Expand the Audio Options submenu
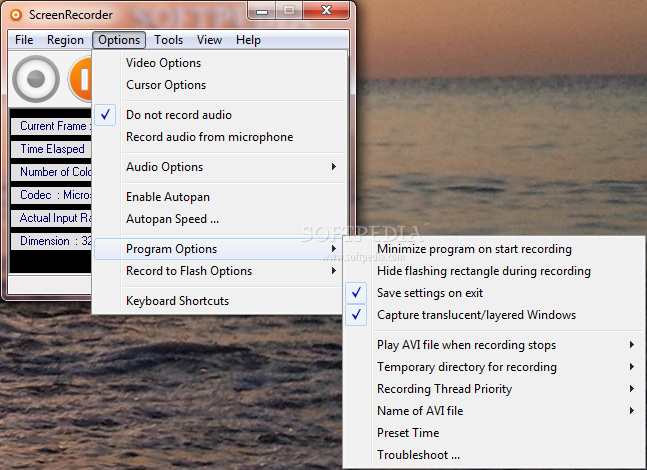Image resolution: width=647 pixels, height=470 pixels. click(x=220, y=167)
